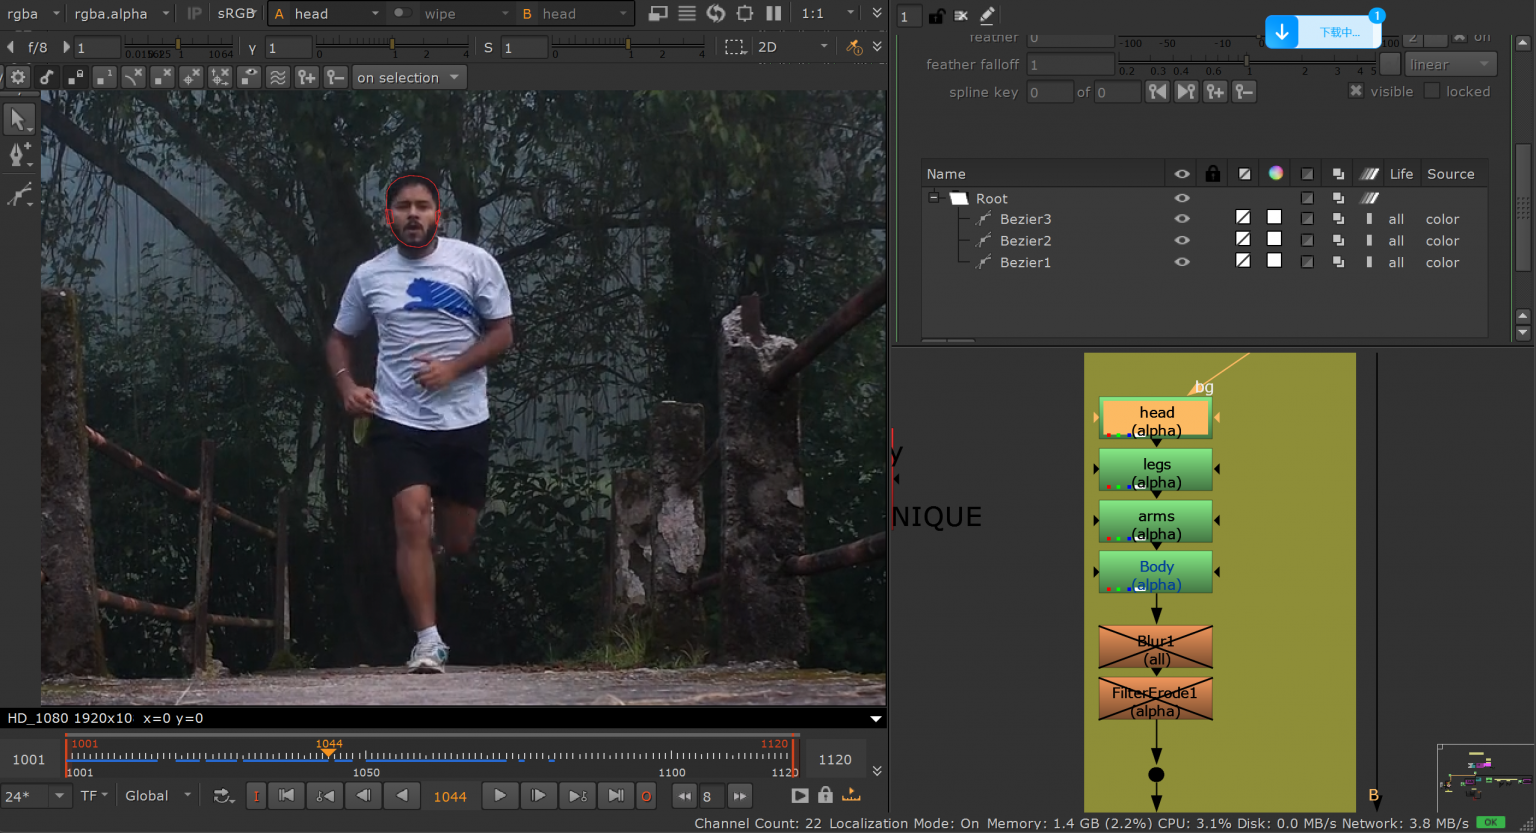Image resolution: width=1536 pixels, height=833 pixels.
Task: Select the Bezier drawing tool
Action: (x=19, y=153)
